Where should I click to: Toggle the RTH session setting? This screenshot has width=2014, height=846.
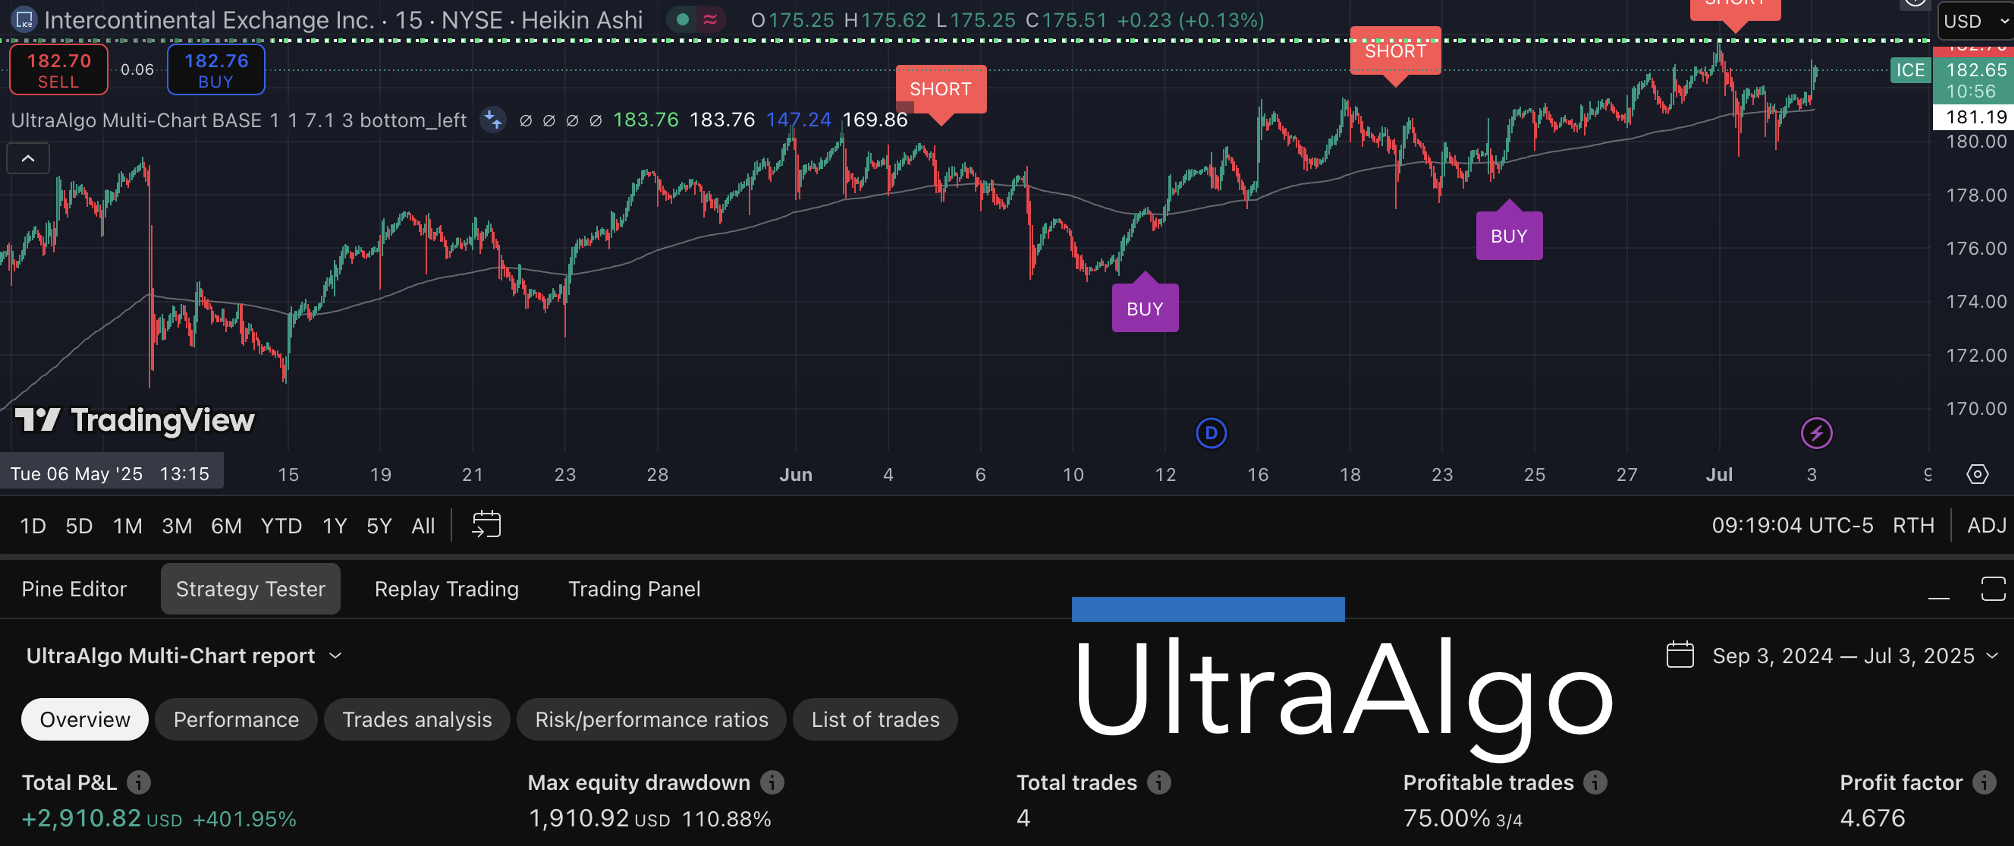pos(1913,526)
